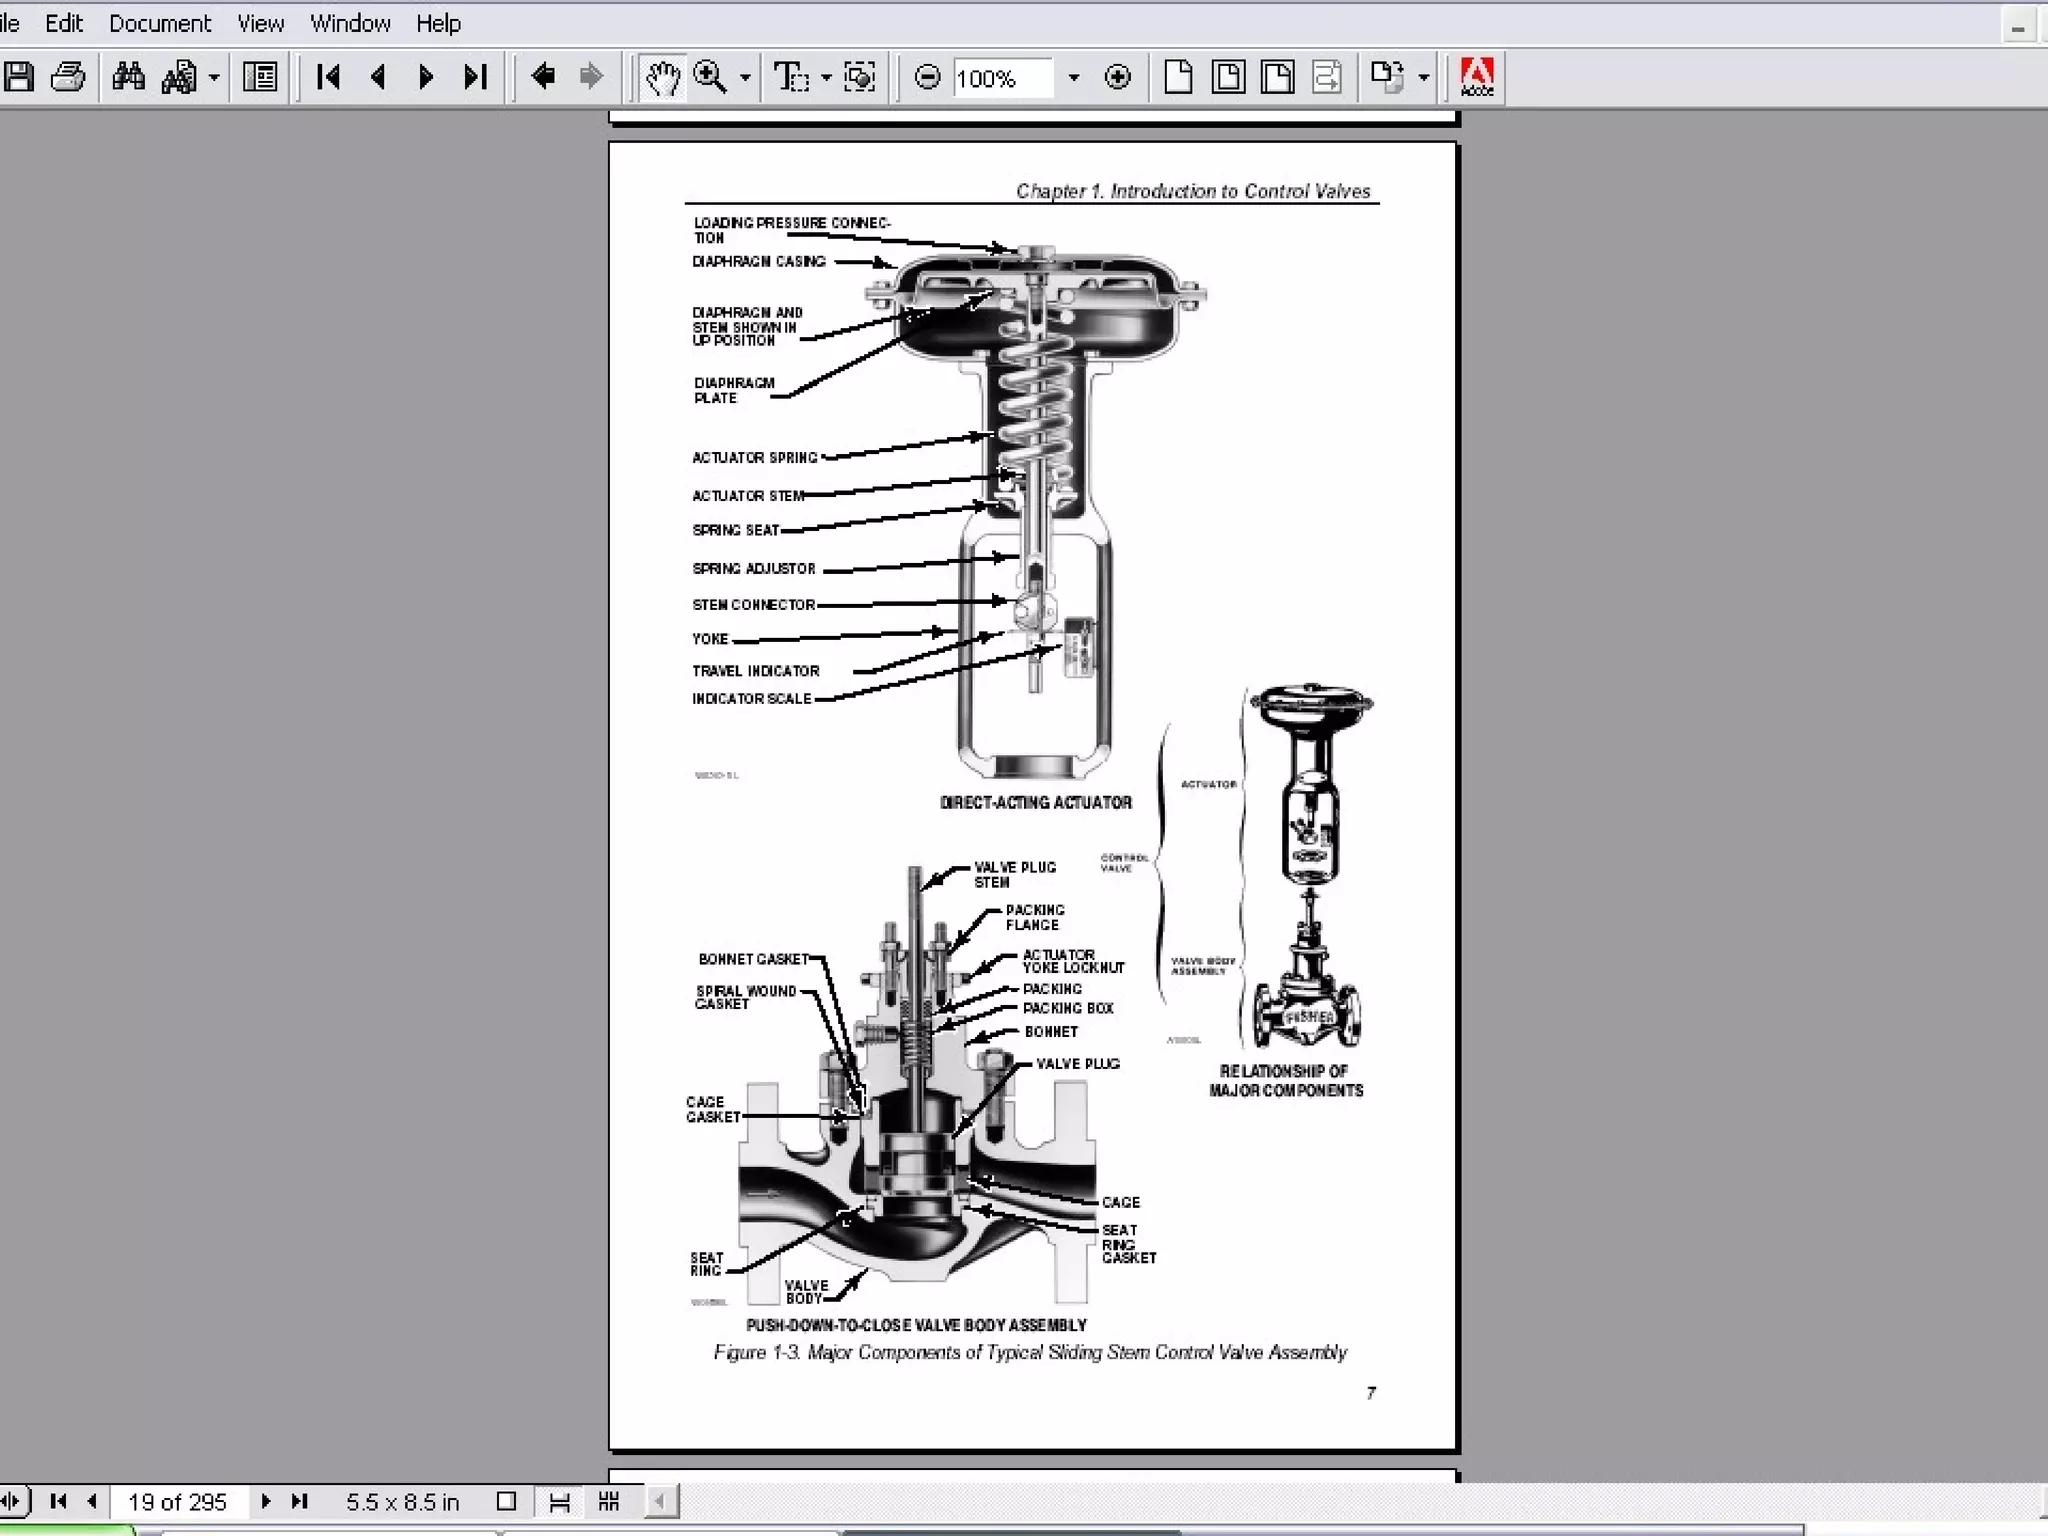This screenshot has width=2048, height=1536.
Task: Expand the Text Select tool options arrow
Action: [826, 77]
